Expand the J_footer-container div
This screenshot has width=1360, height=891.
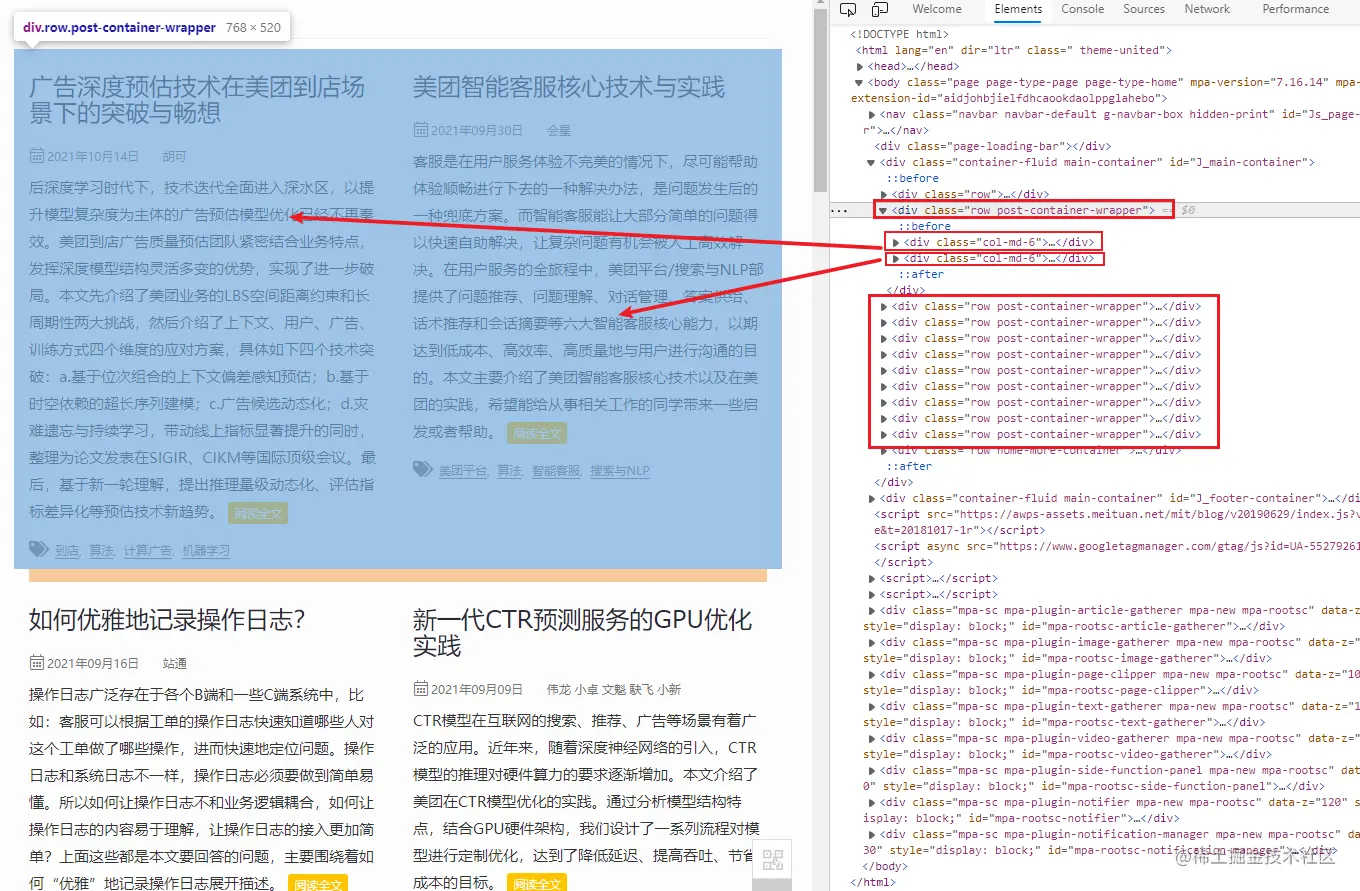click(x=872, y=498)
